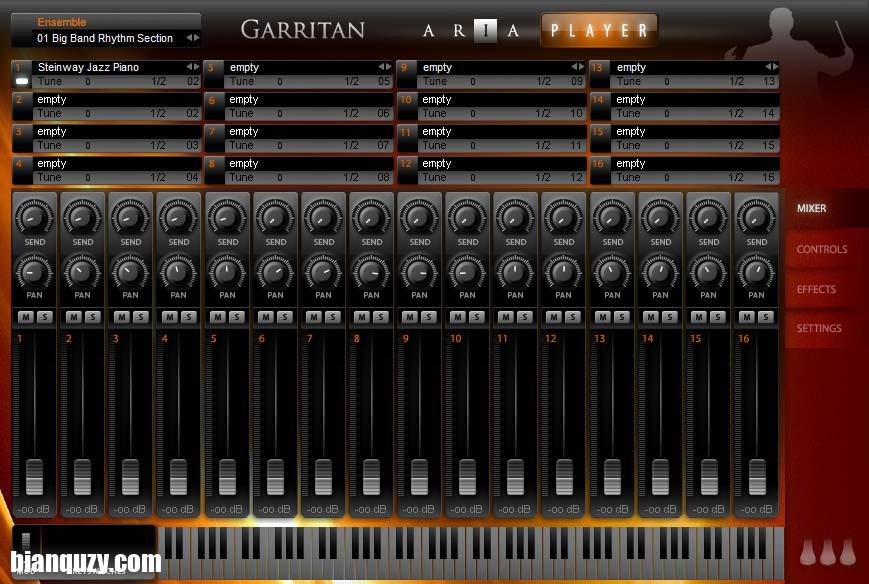The height and width of the screenshot is (584, 869).
Task: Turn the SEND knob on channel 1
Action: [34, 217]
